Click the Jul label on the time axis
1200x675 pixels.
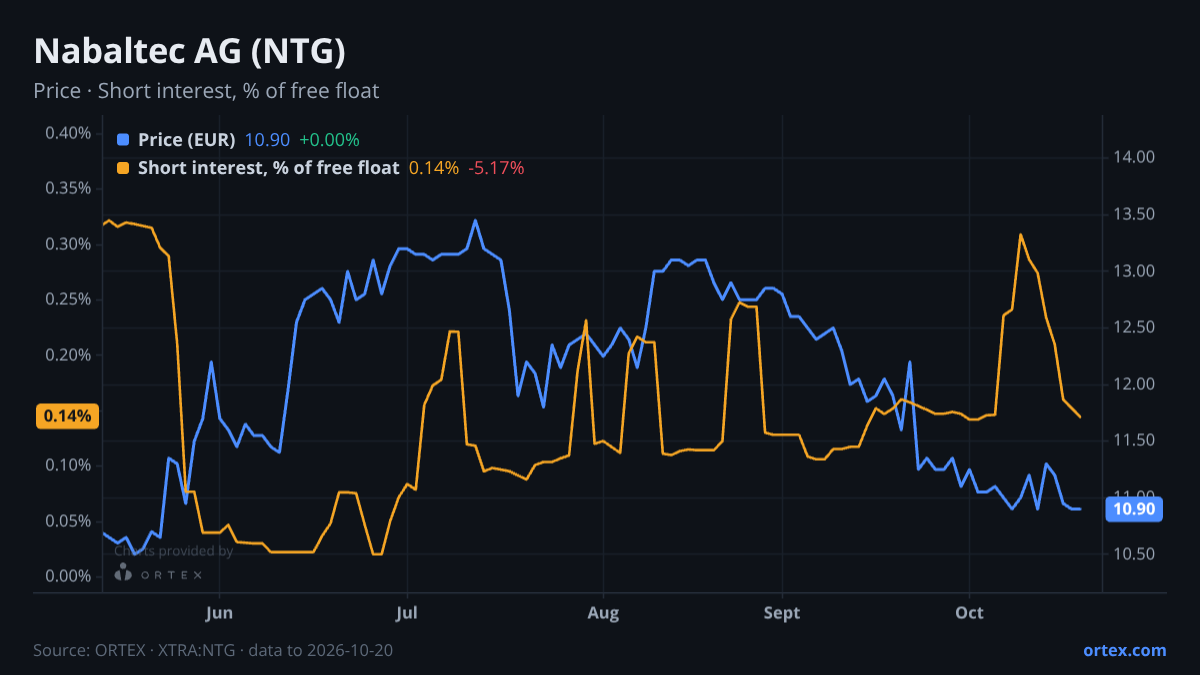(x=406, y=613)
